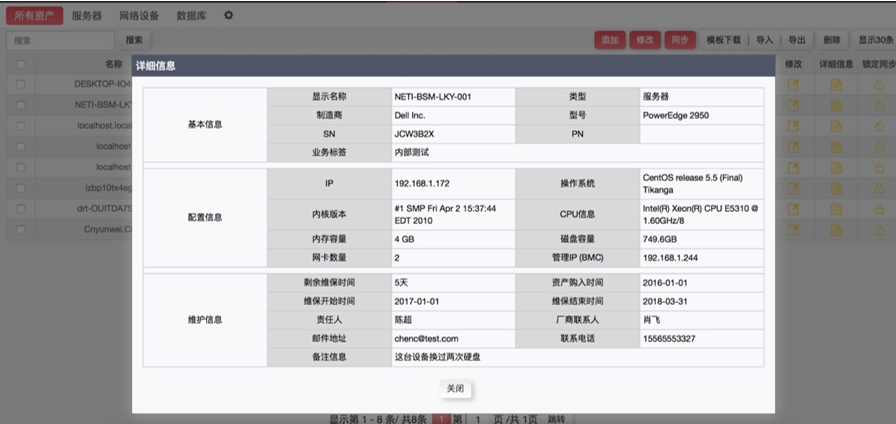Select checkbox for the drt-OUITDA7S row
The image size is (896, 424).
[20, 208]
